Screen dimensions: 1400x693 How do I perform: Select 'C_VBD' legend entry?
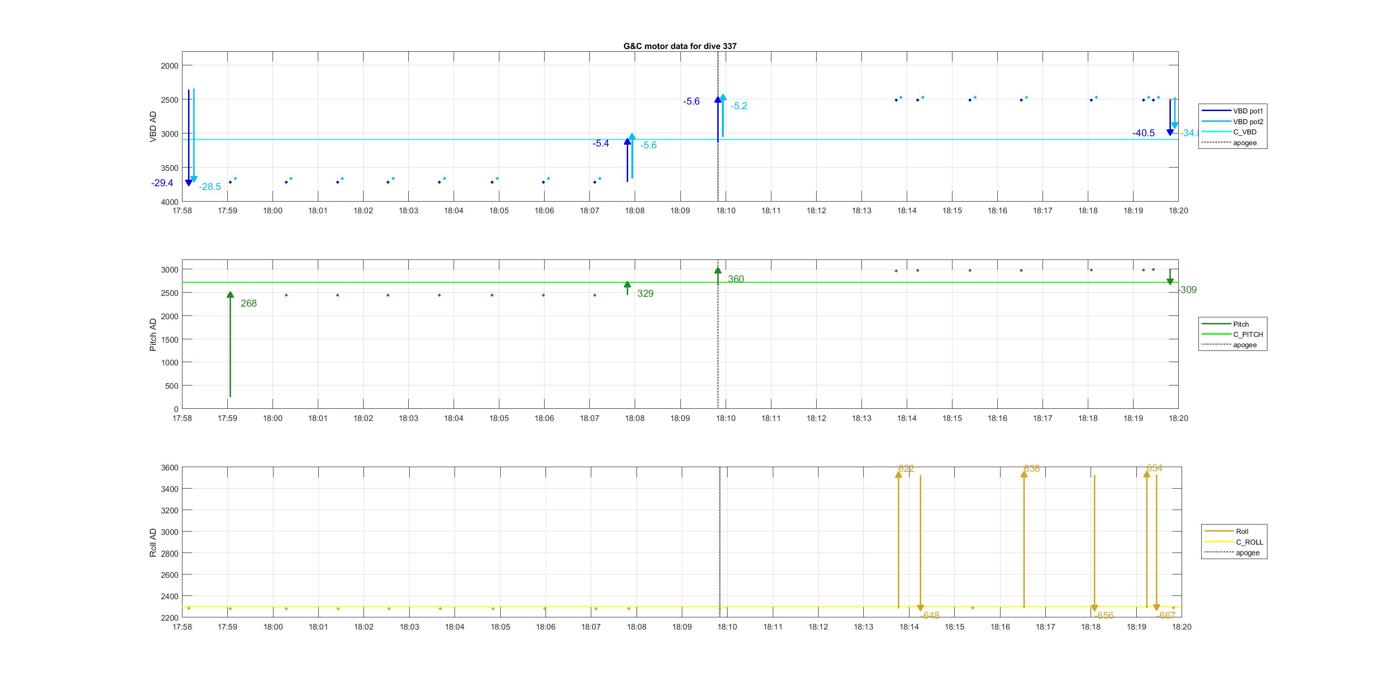coord(1244,132)
